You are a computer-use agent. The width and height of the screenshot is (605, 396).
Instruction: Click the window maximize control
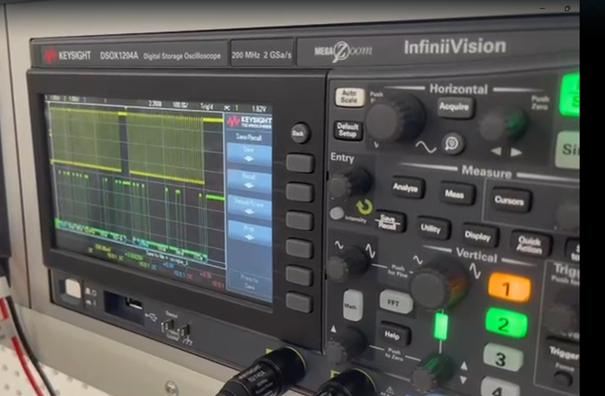pos(567,8)
